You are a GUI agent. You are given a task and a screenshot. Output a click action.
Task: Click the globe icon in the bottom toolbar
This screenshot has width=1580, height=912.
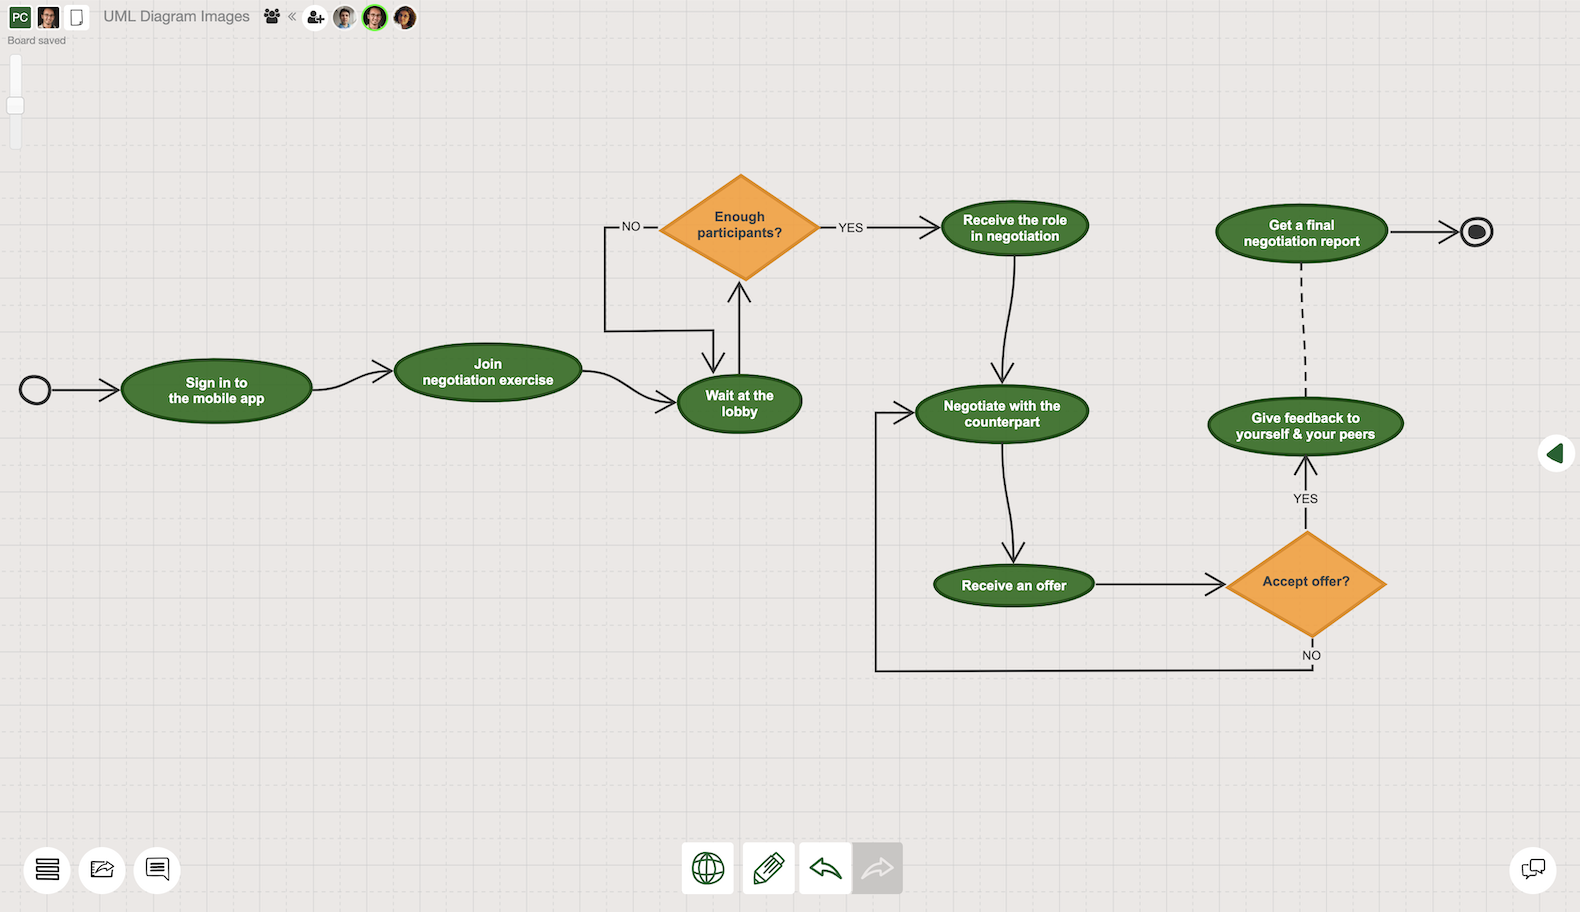708,868
